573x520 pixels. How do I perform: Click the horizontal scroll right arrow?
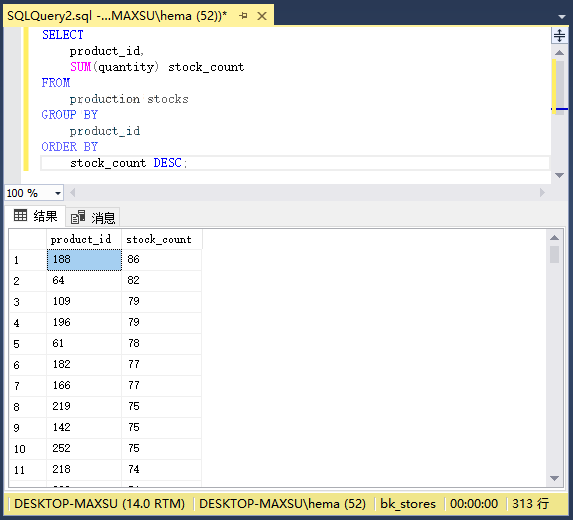coord(542,193)
